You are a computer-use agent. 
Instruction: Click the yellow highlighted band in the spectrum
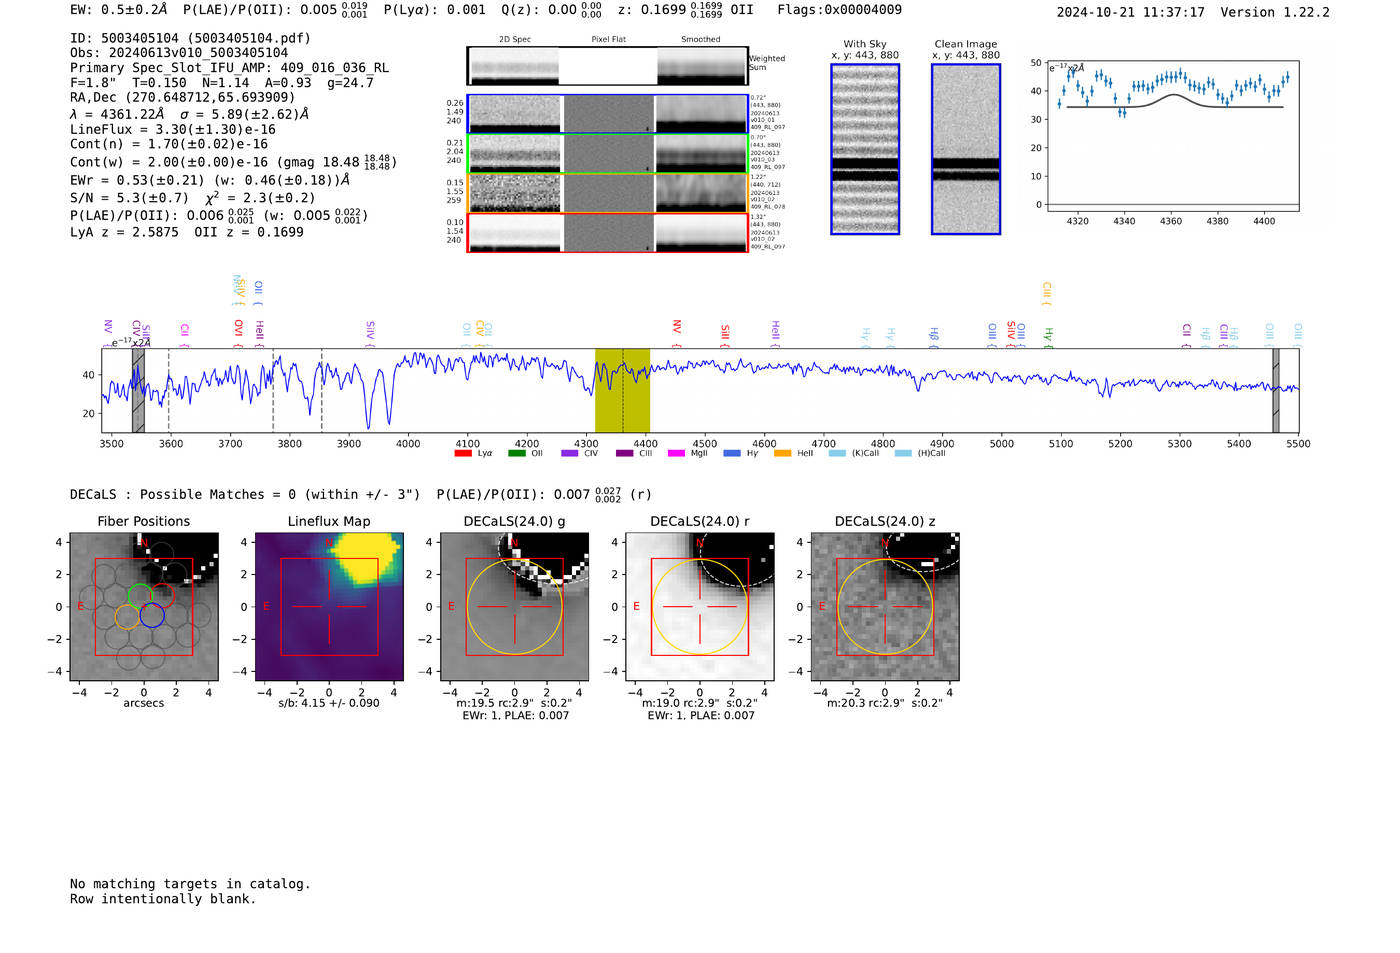tap(622, 390)
